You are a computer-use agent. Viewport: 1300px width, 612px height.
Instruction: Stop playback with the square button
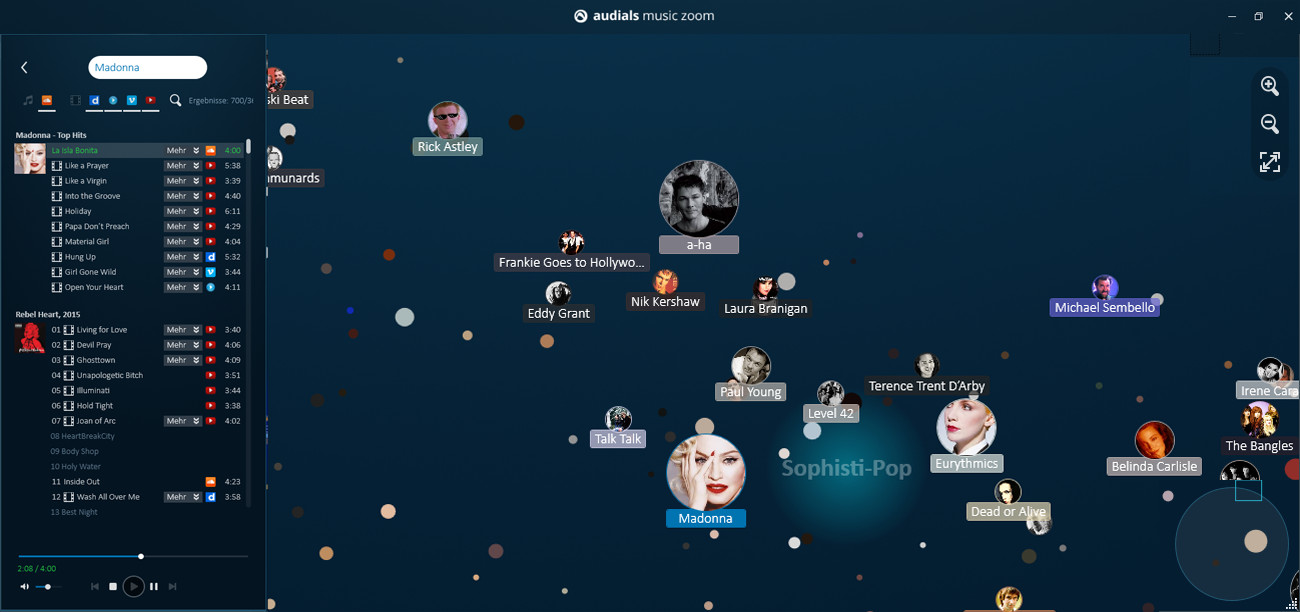pos(113,586)
